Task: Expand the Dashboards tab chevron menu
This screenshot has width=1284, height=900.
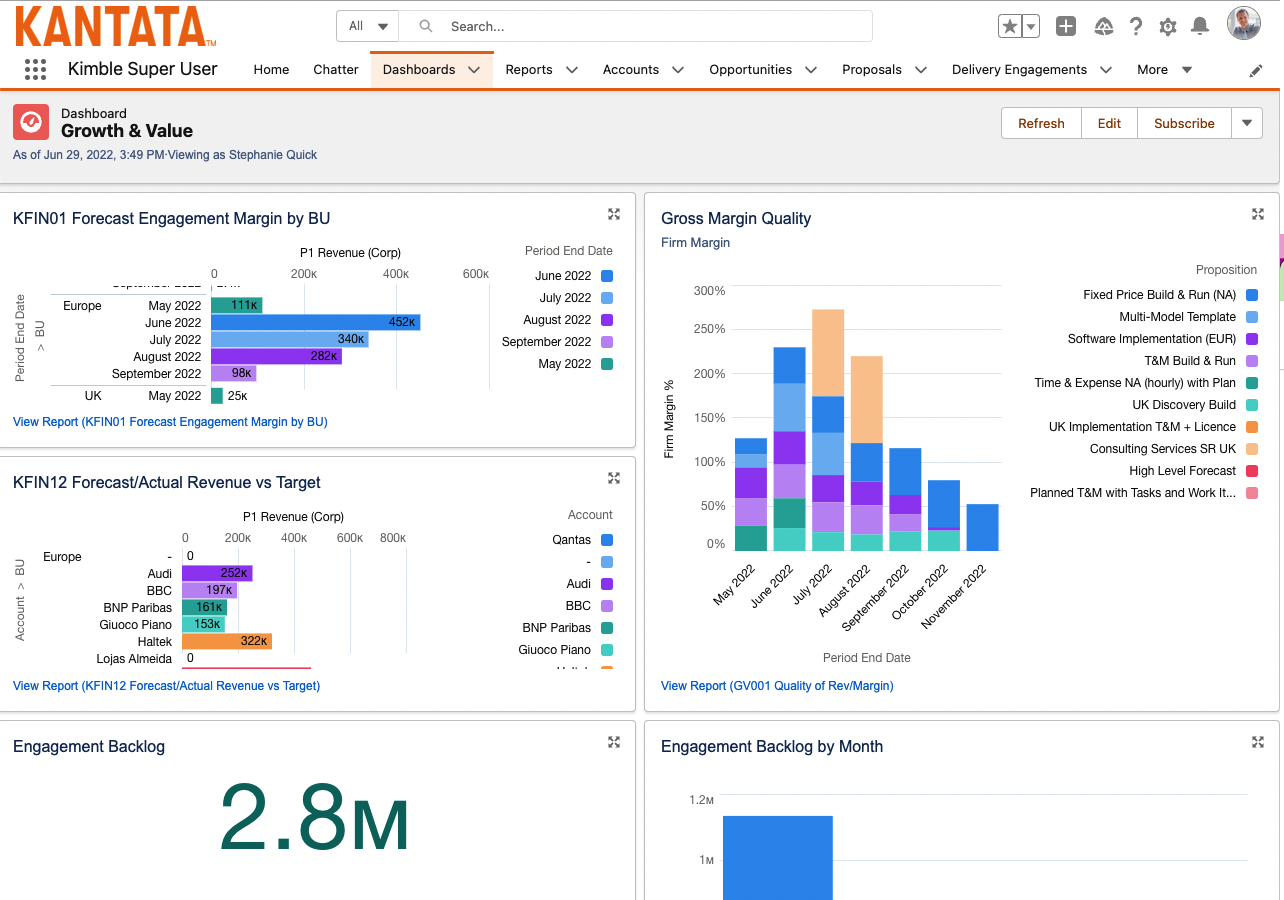Action: (x=474, y=70)
